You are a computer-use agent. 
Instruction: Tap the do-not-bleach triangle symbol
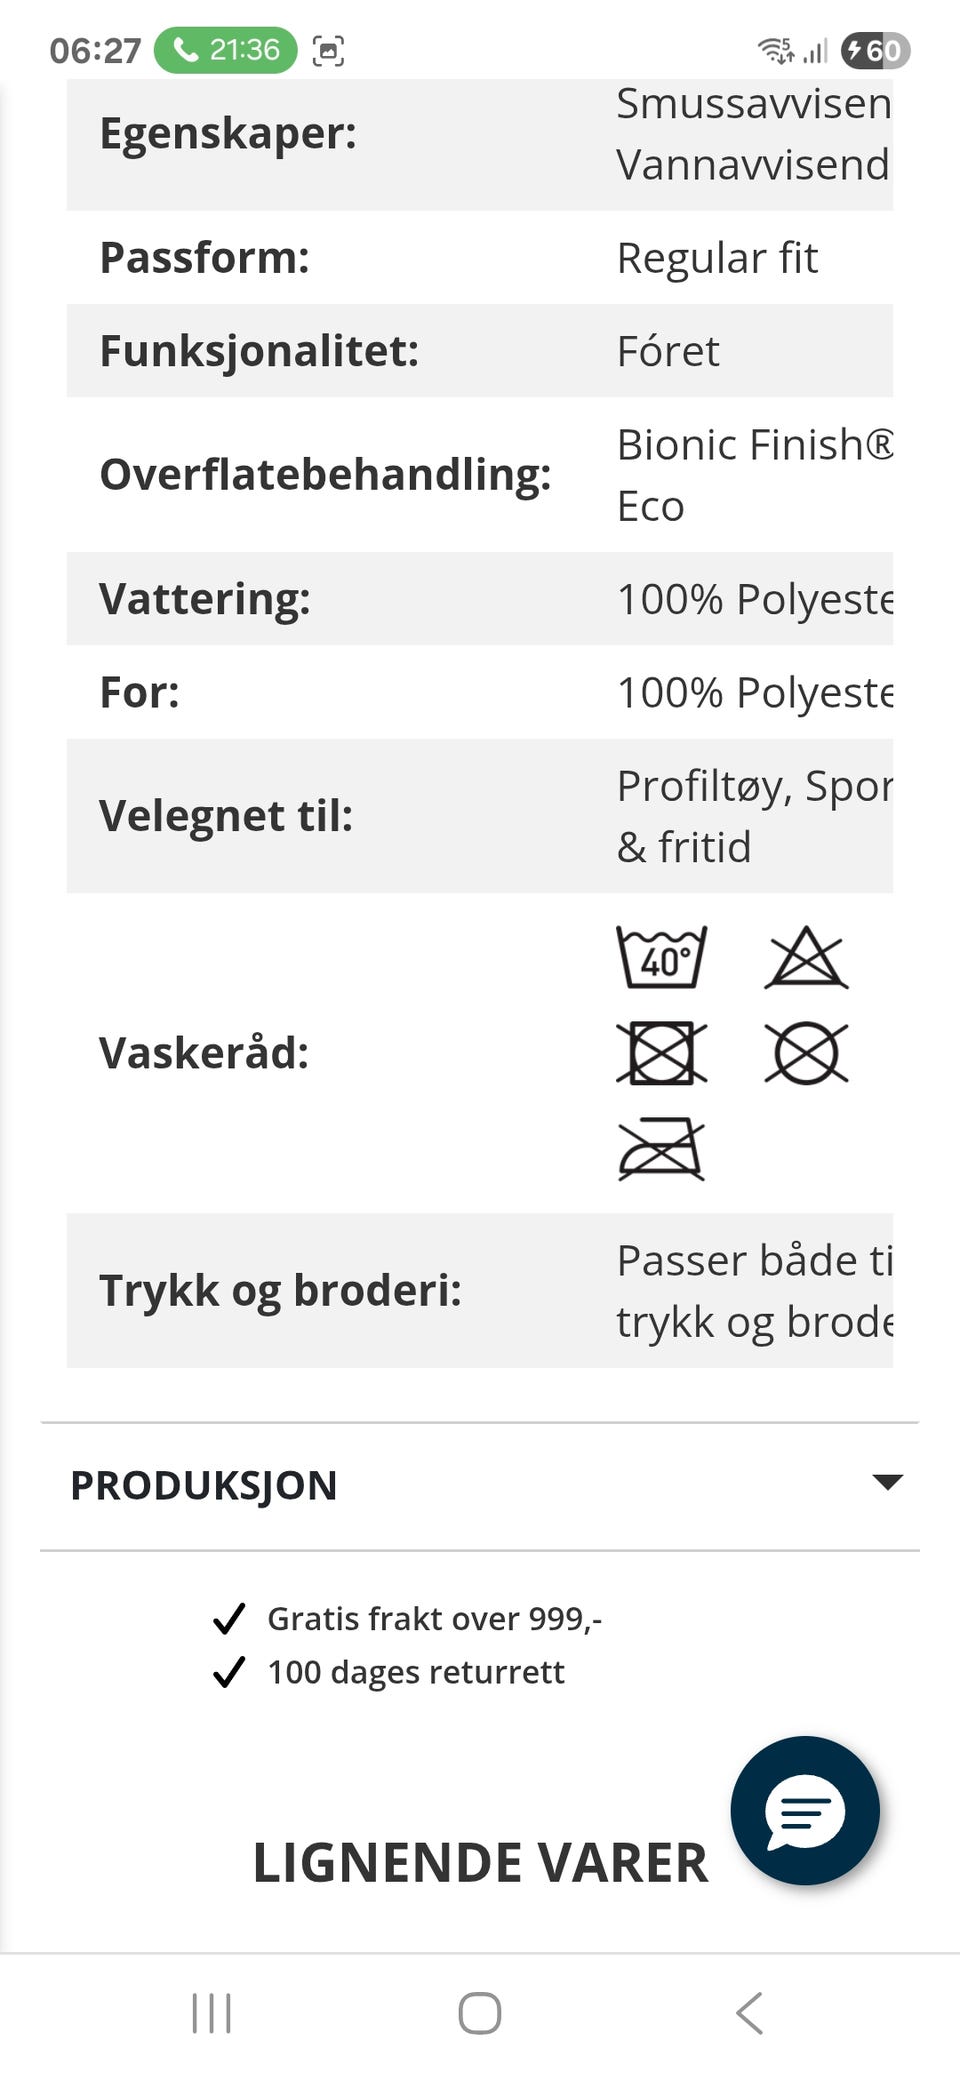click(x=806, y=958)
